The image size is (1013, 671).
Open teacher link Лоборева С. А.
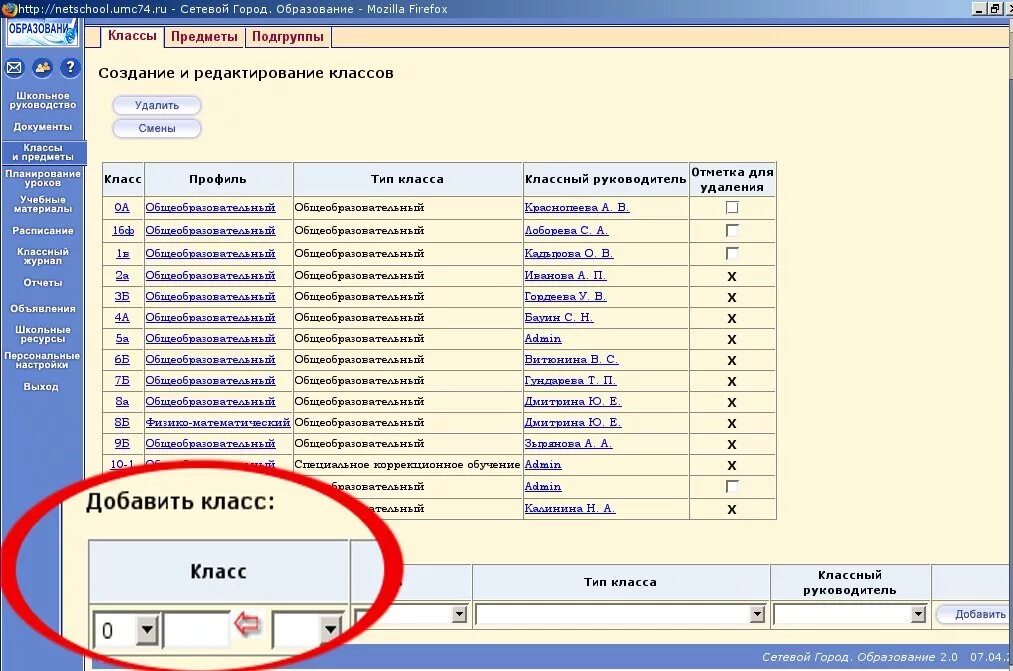(567, 231)
